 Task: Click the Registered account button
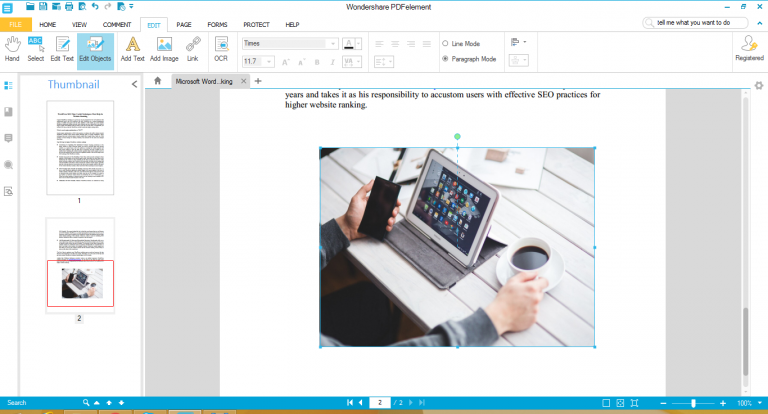tap(749, 48)
